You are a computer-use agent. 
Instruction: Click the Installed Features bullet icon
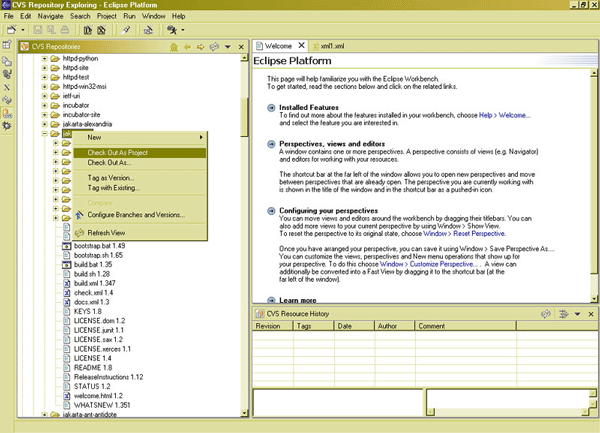click(x=271, y=108)
